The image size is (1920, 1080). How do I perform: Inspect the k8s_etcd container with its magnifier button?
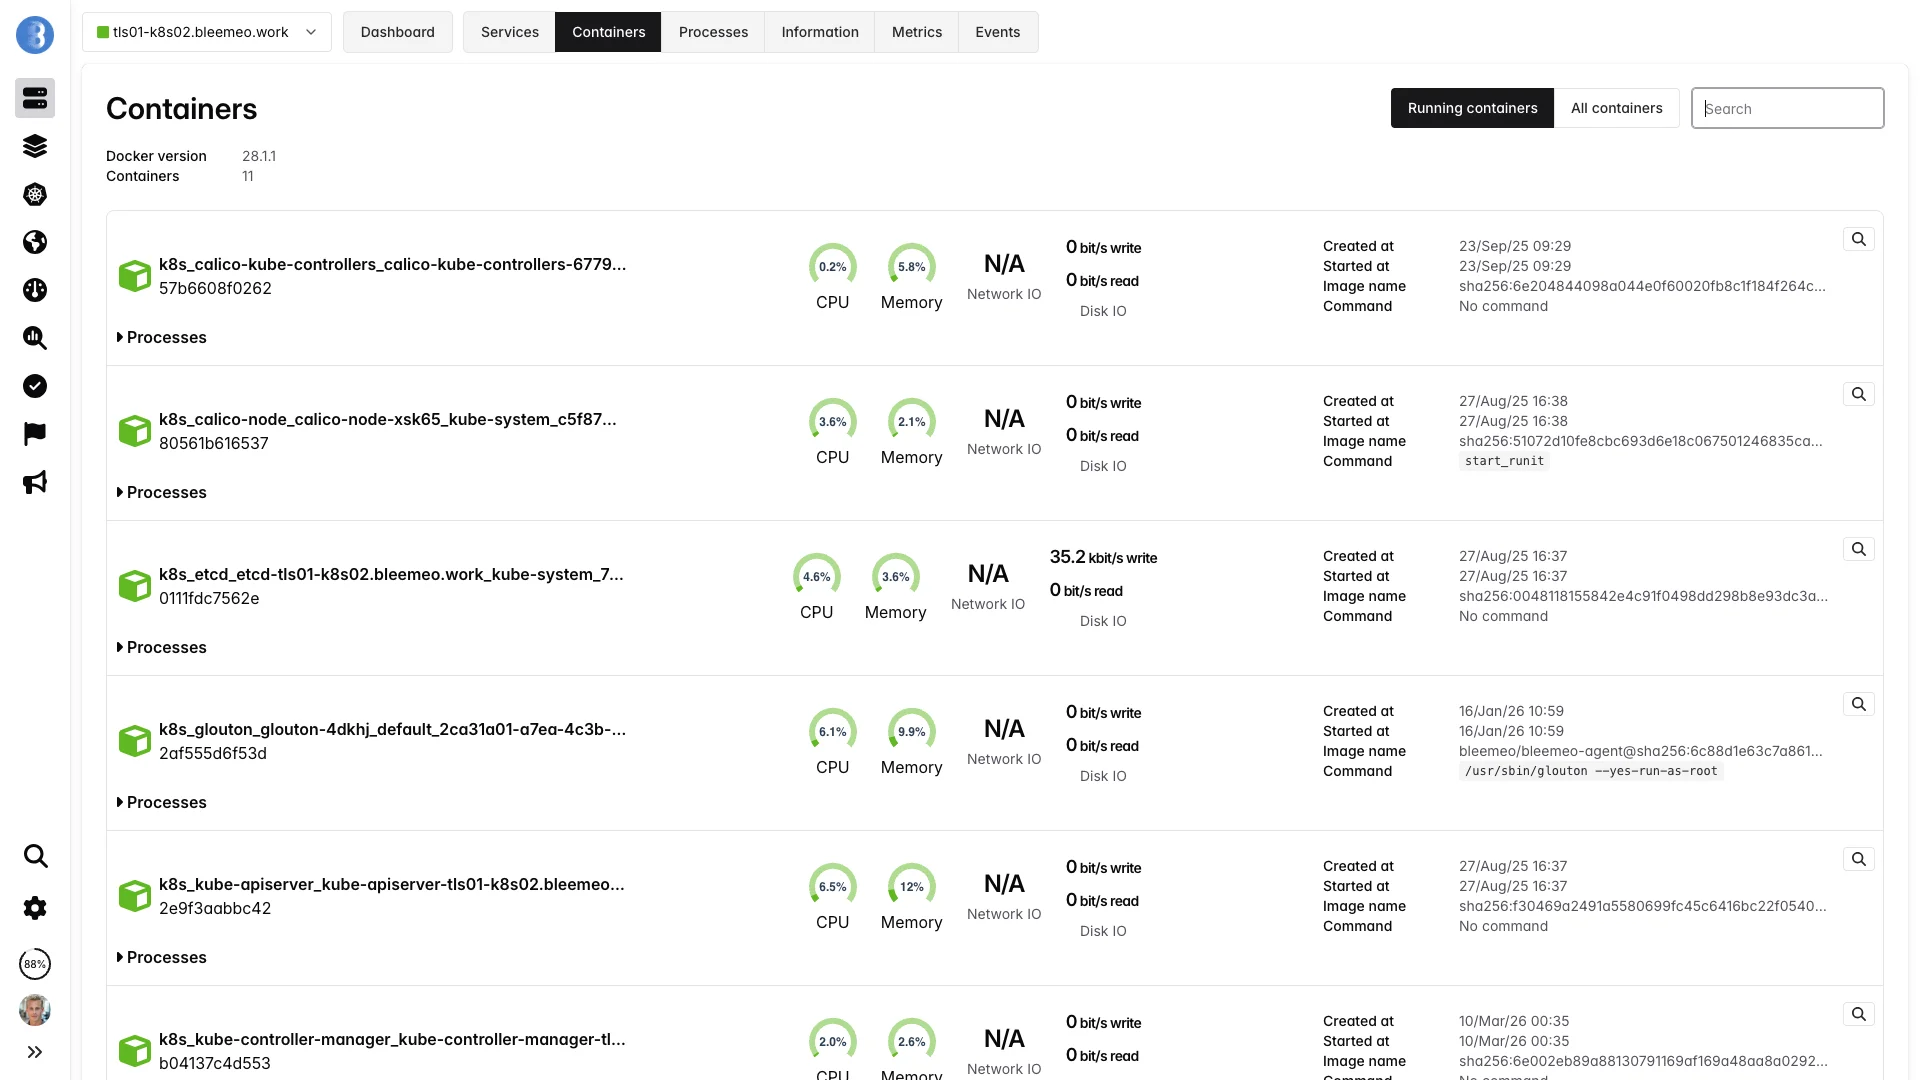point(1859,549)
